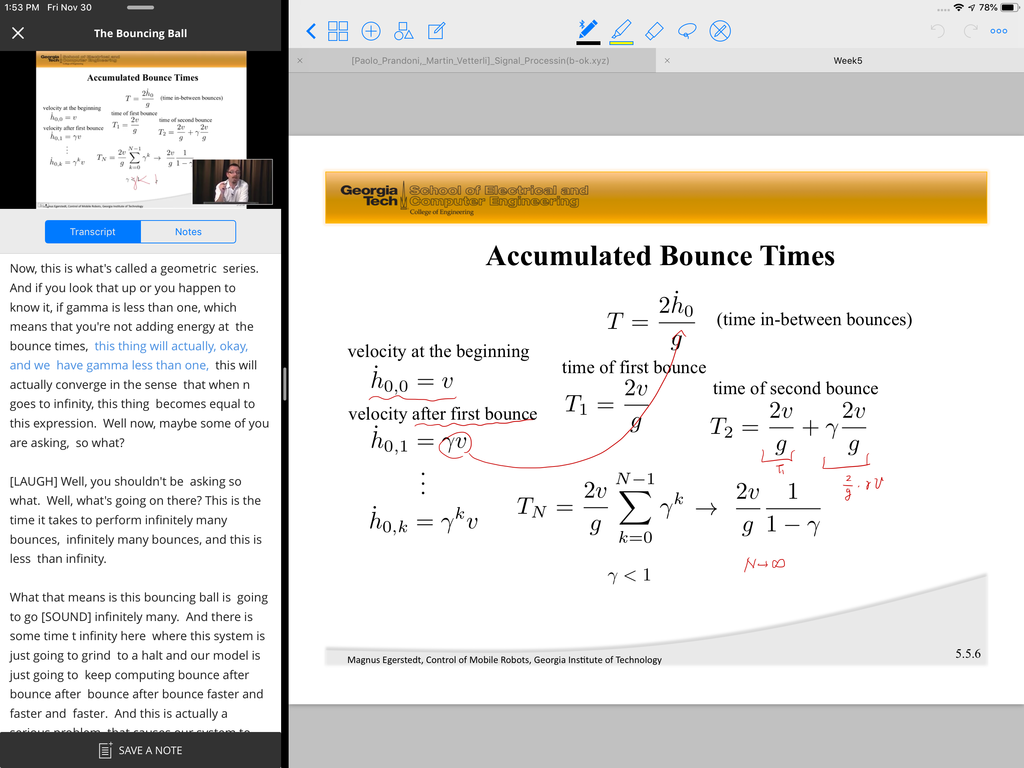Tap 'velocity after first bounce' label on slide
The image size is (1024, 768).
point(442,414)
